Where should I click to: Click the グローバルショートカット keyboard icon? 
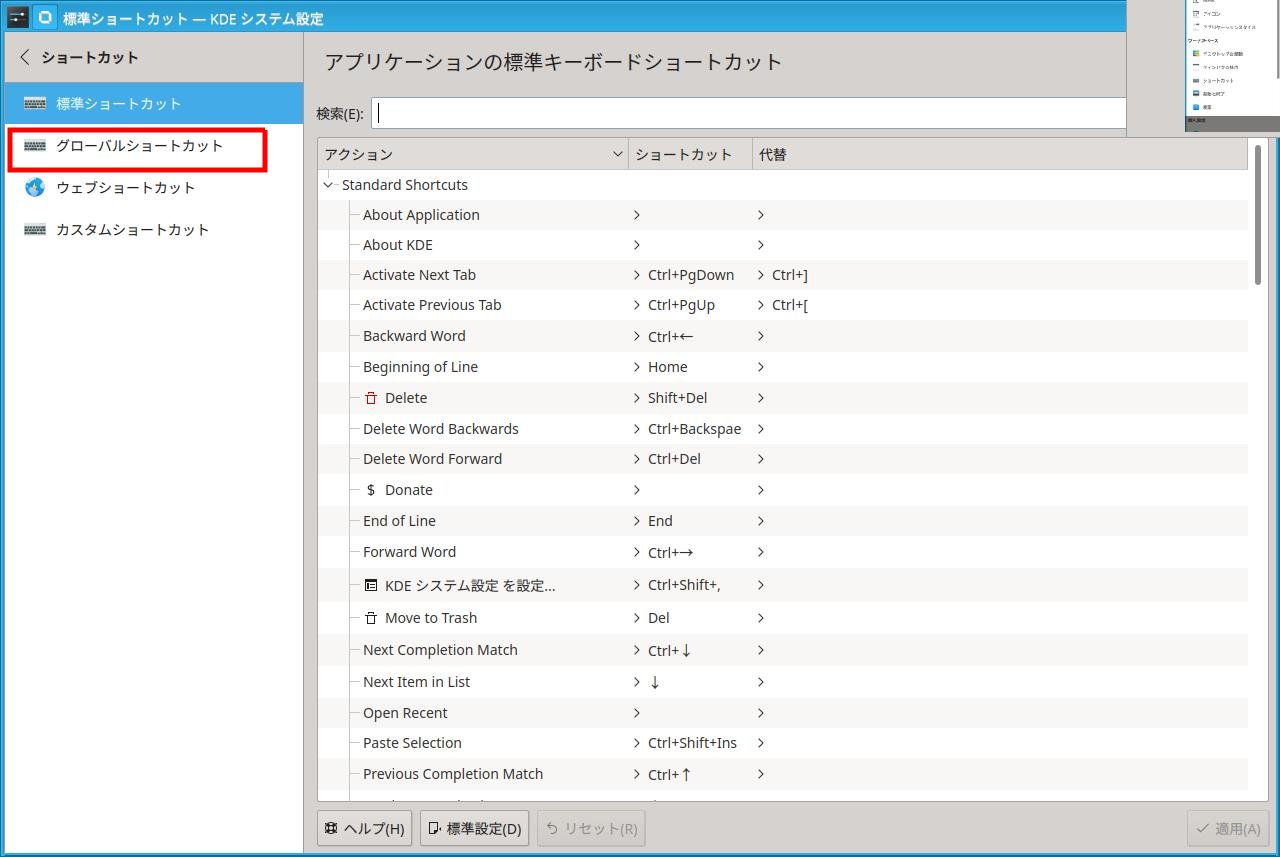coord(35,146)
